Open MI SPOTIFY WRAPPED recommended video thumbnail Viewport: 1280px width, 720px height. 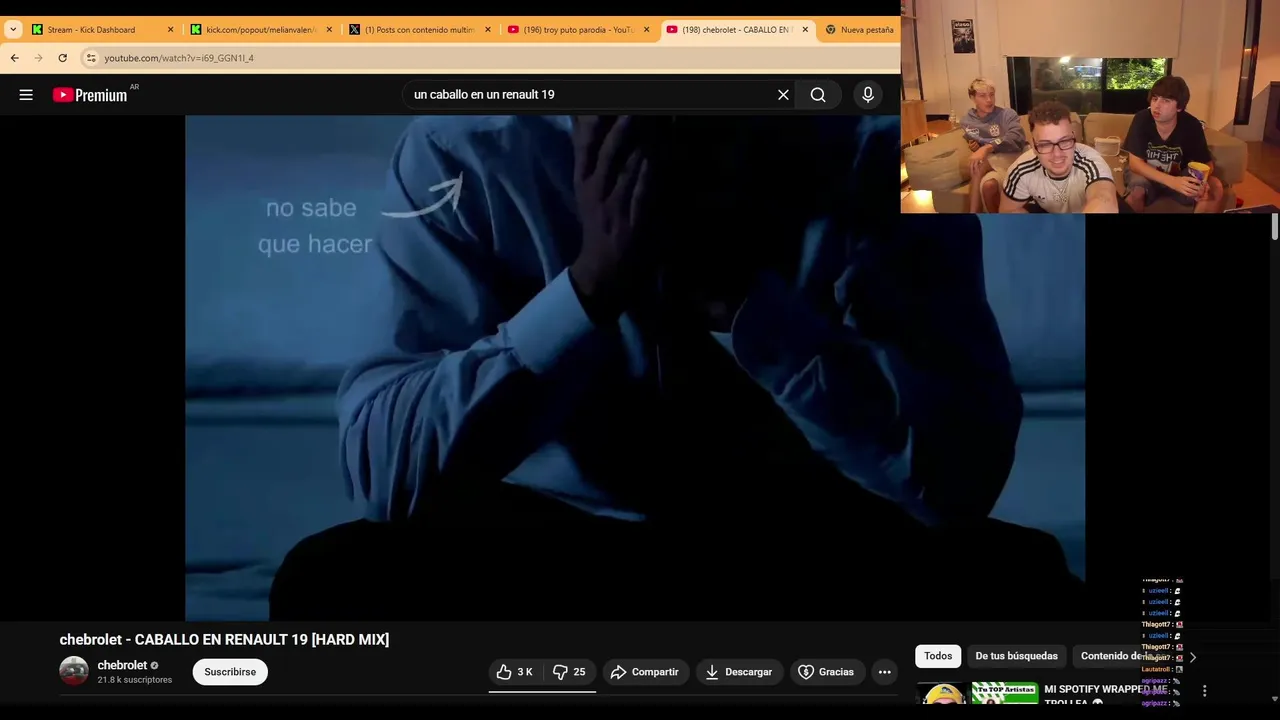click(x=978, y=694)
